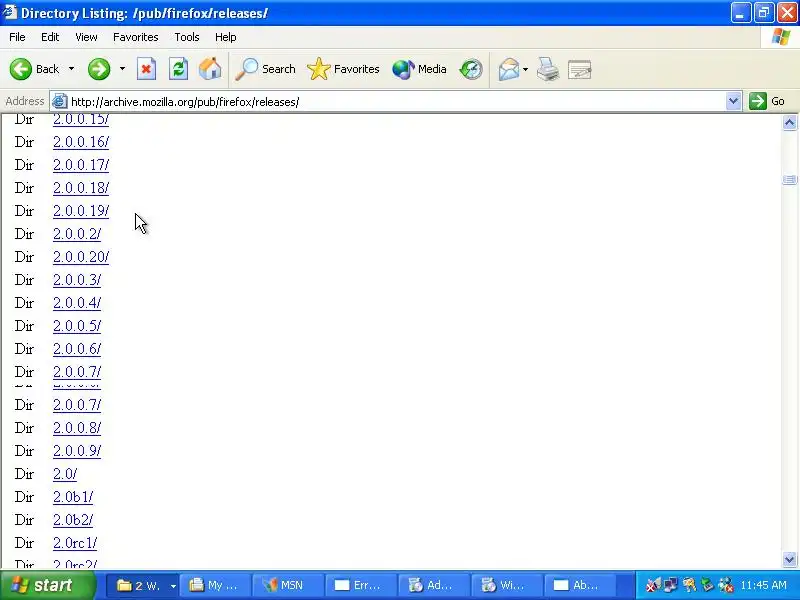Open the Favorites menu
800x600 pixels.
[x=136, y=37]
